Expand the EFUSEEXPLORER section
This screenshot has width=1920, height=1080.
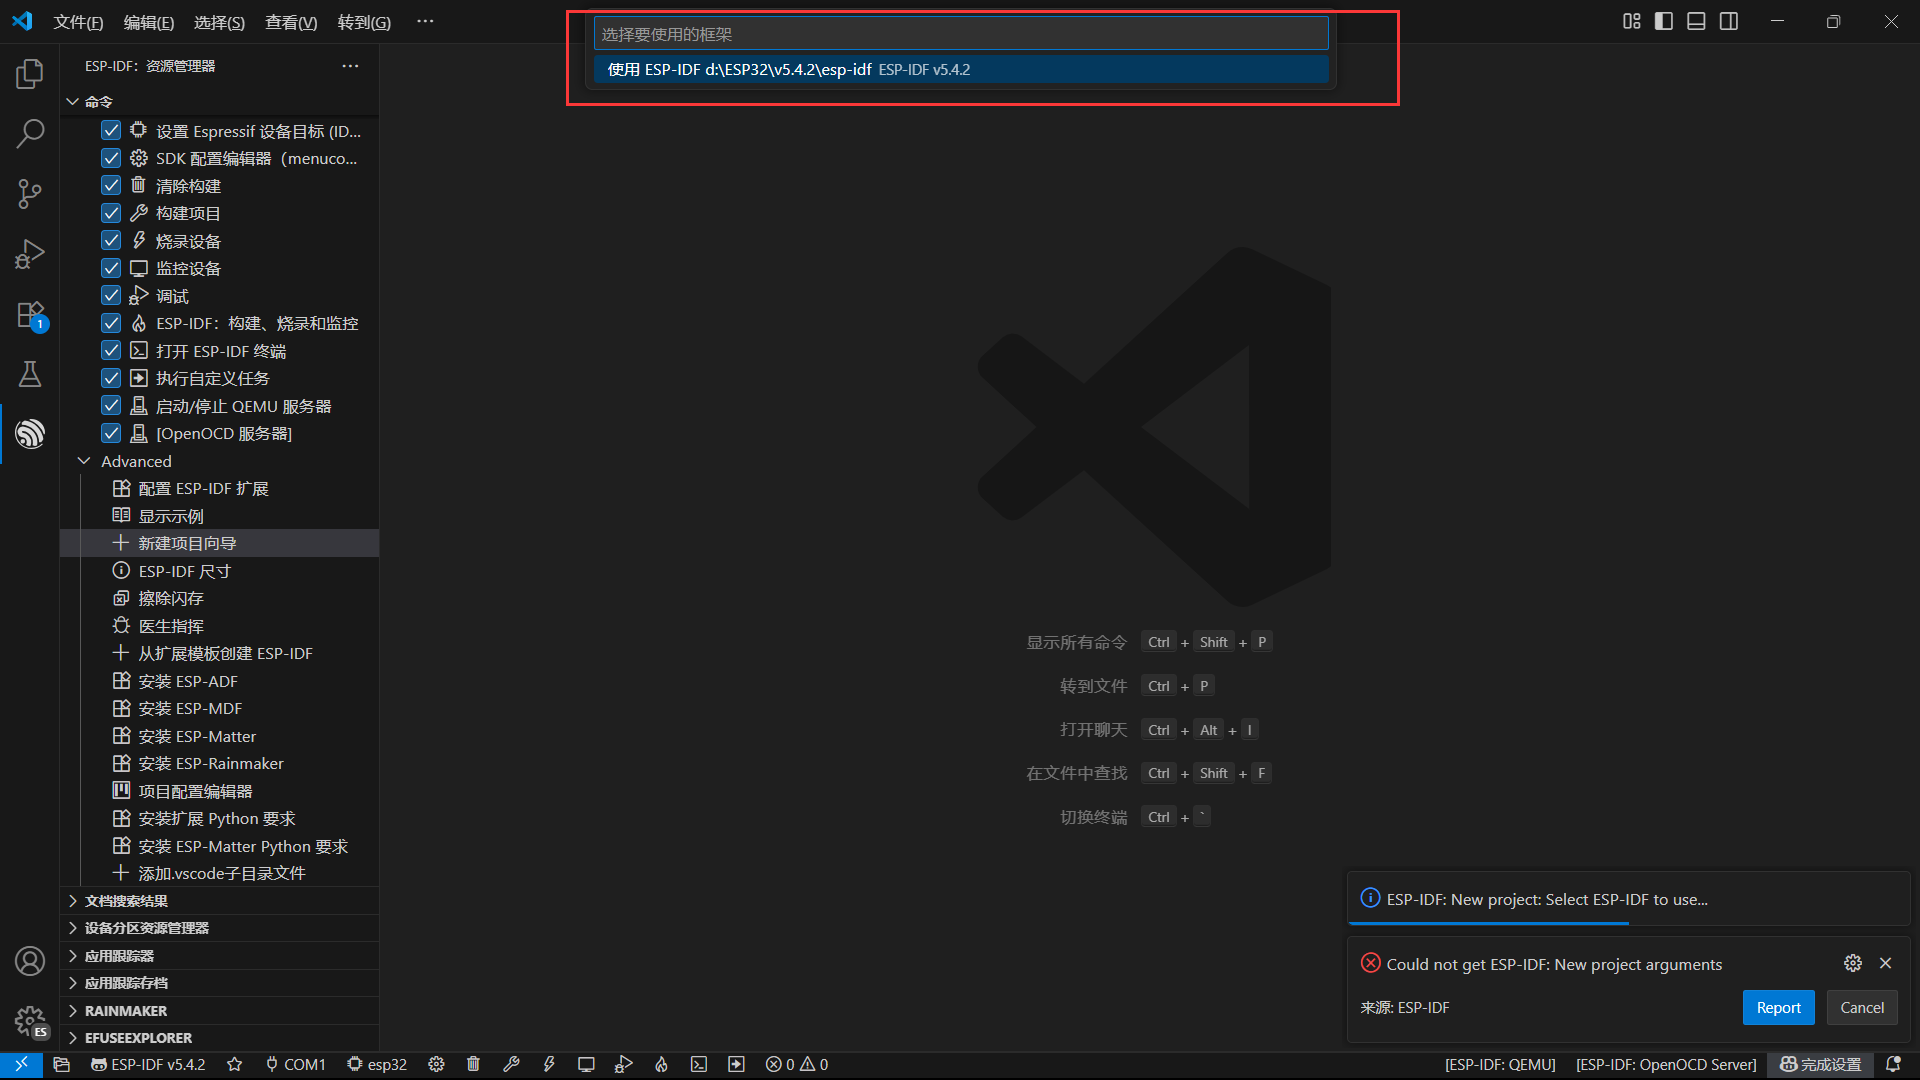coord(220,1038)
